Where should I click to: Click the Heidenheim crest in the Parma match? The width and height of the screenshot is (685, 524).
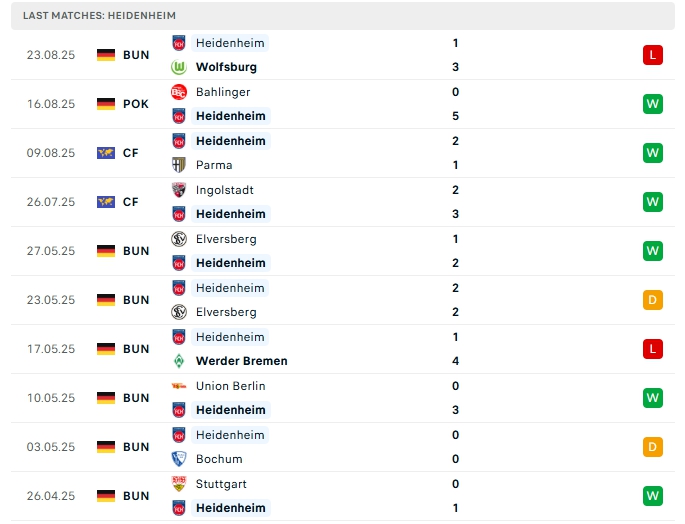[180, 141]
